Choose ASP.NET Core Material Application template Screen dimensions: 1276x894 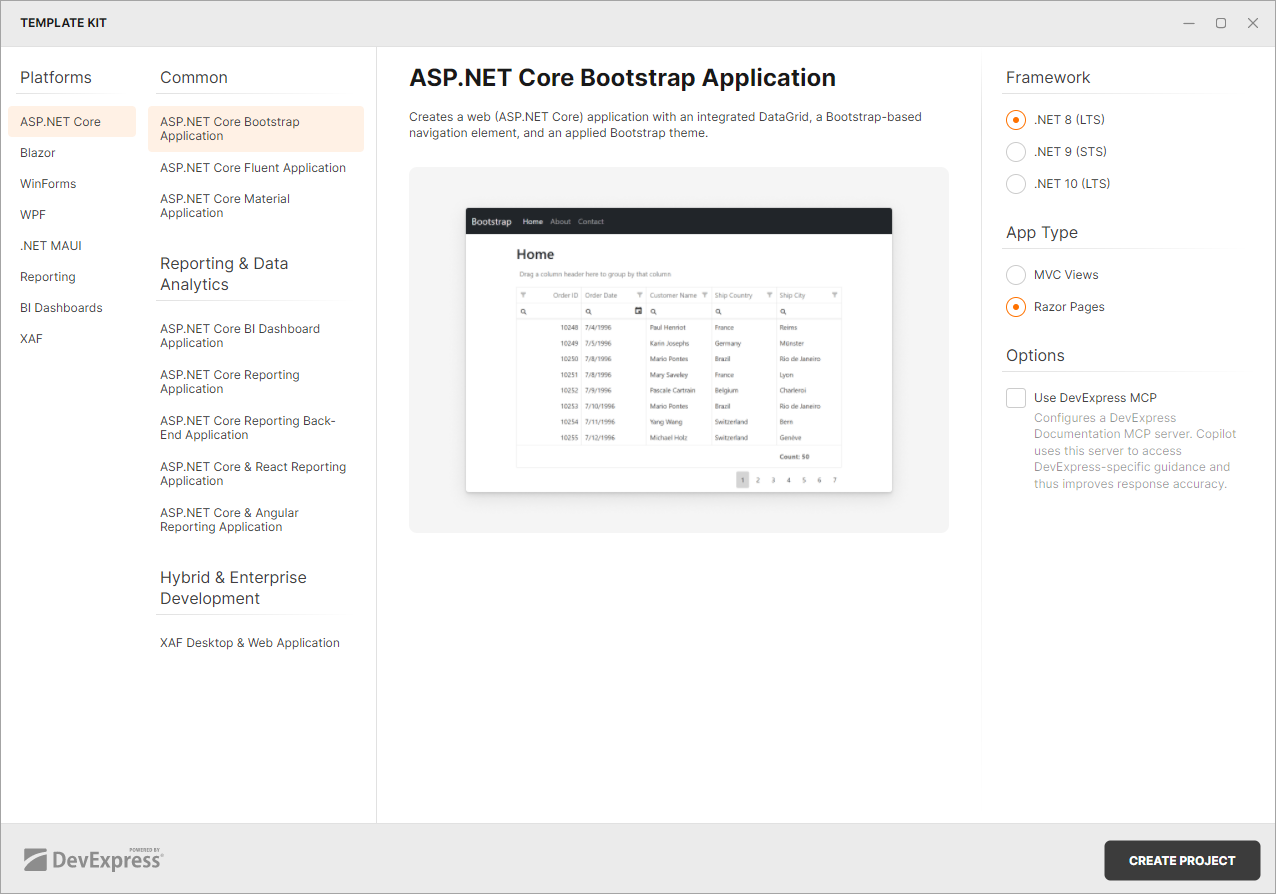225,206
